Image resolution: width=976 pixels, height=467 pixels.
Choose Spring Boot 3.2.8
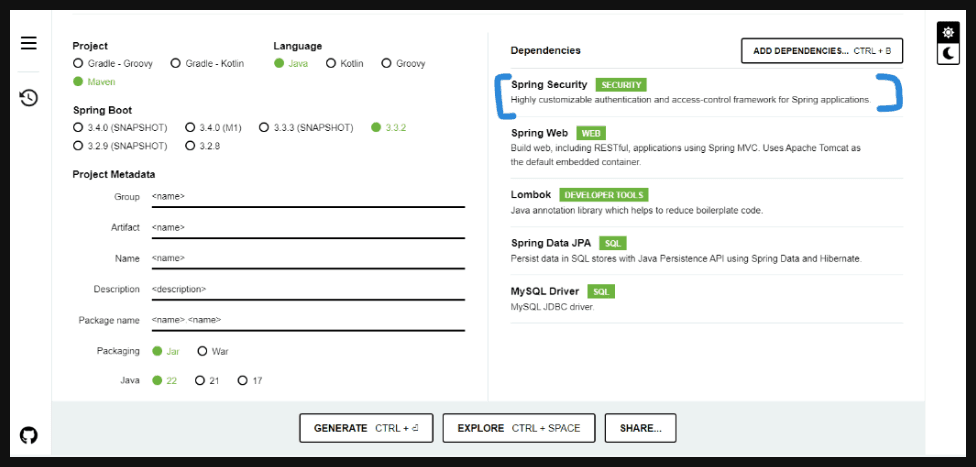tap(203, 146)
